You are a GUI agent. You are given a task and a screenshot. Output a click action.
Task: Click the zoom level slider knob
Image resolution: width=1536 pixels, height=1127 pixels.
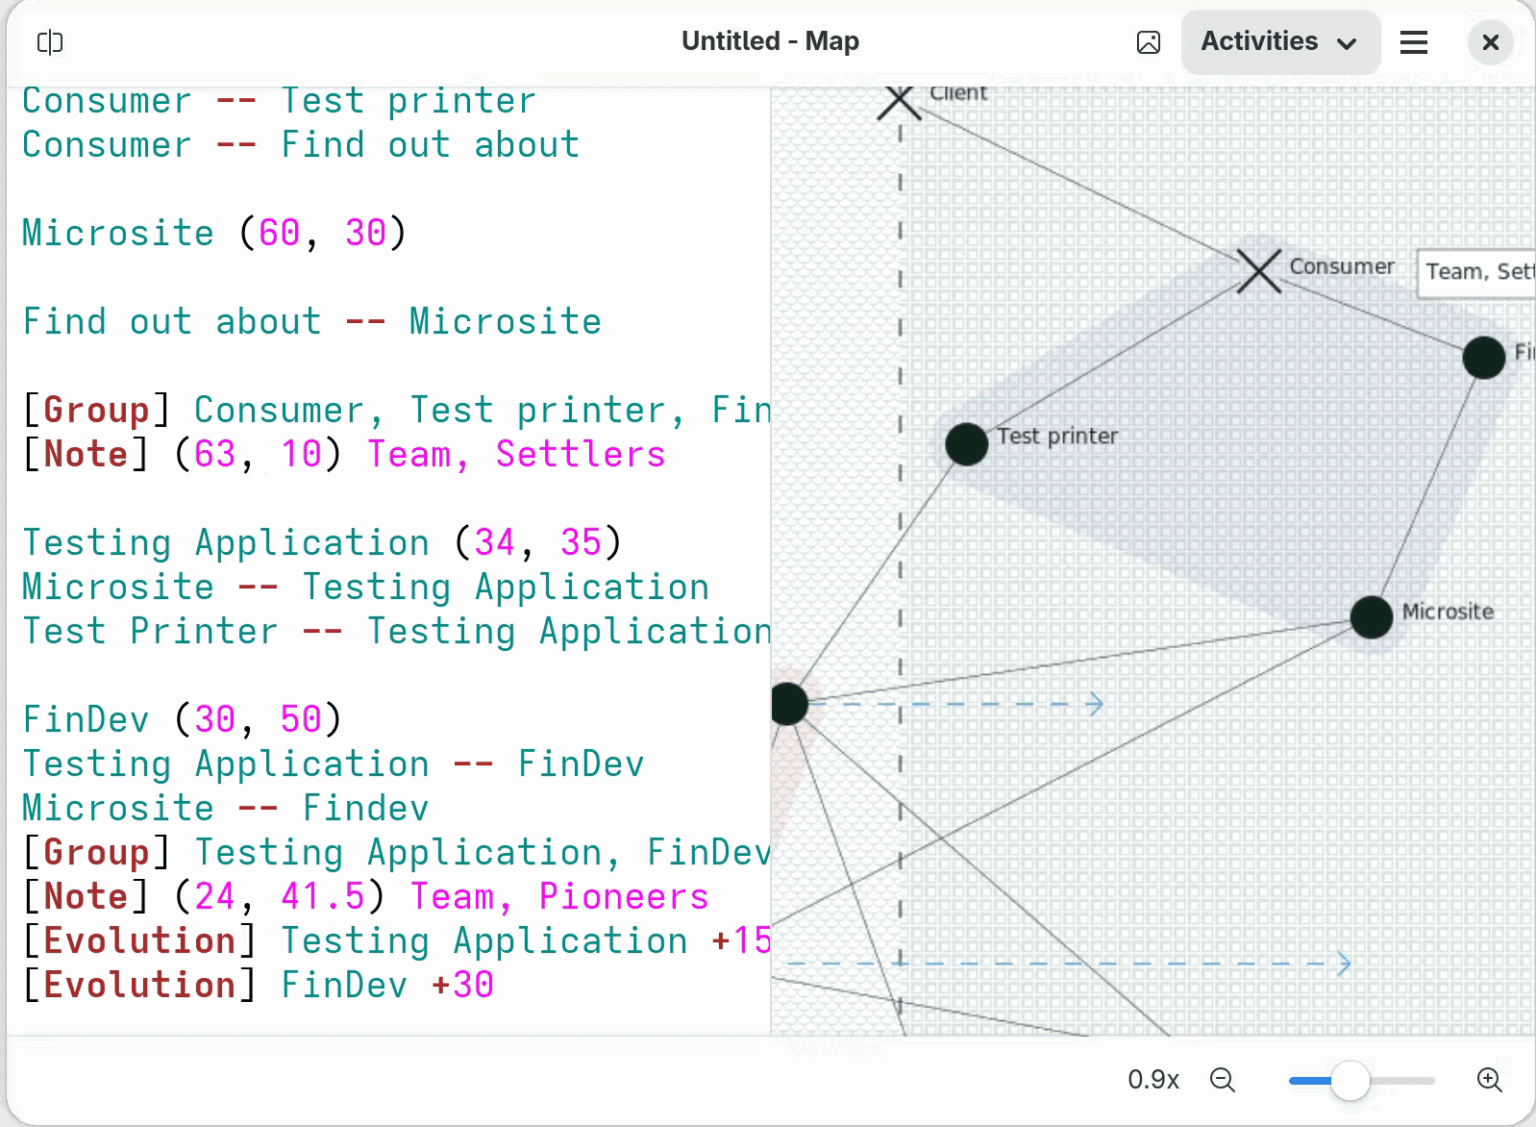(1350, 1080)
